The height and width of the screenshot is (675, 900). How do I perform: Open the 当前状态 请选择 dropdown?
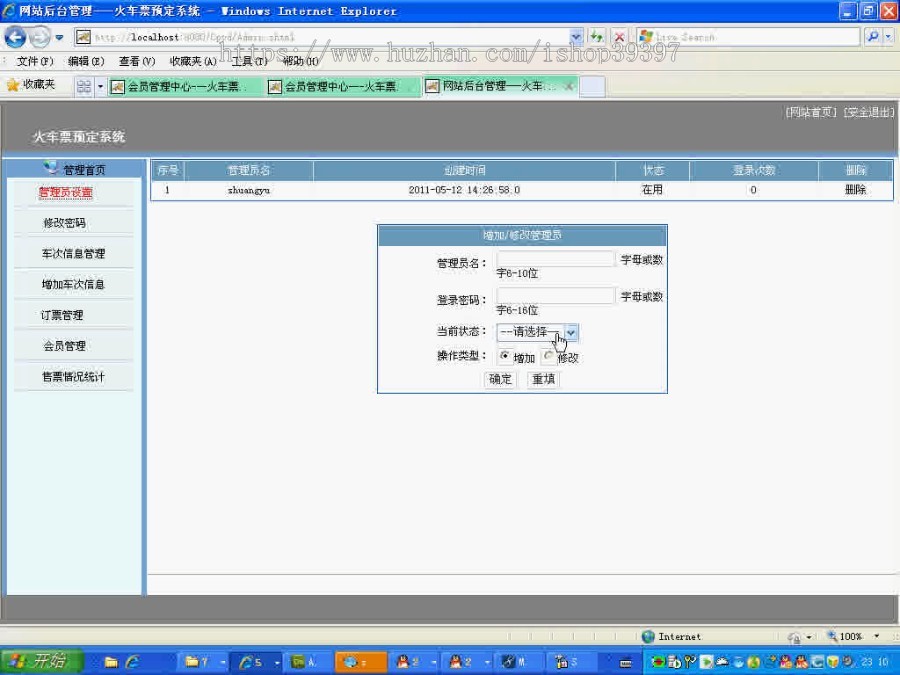(x=537, y=332)
